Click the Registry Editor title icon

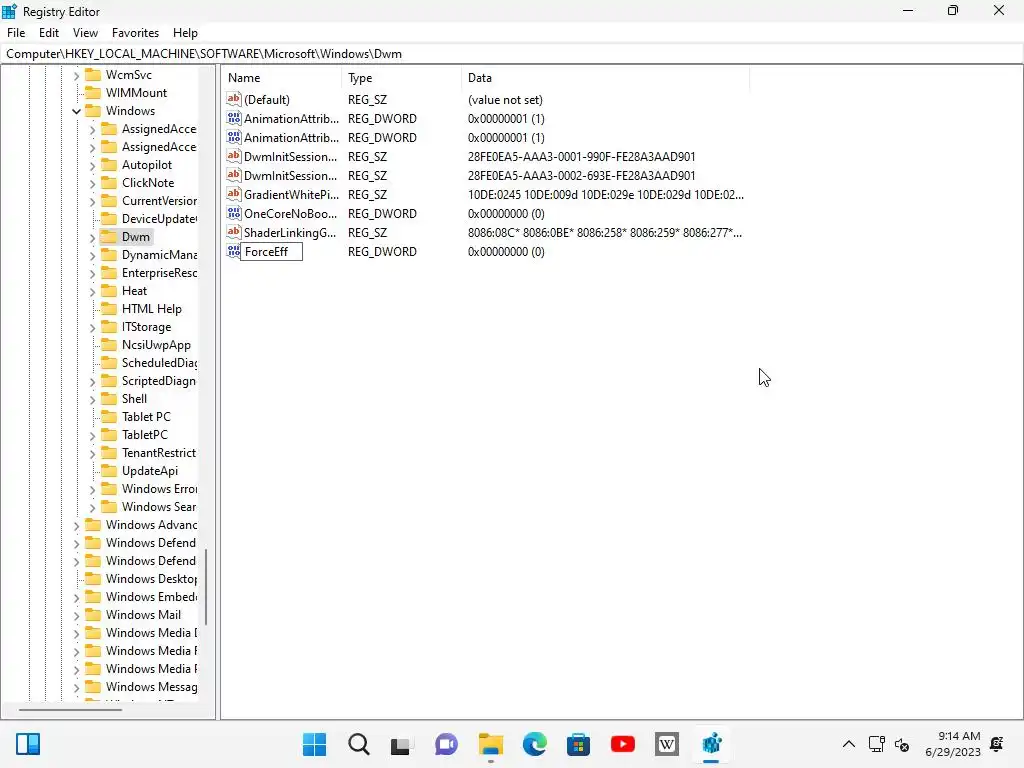point(9,11)
